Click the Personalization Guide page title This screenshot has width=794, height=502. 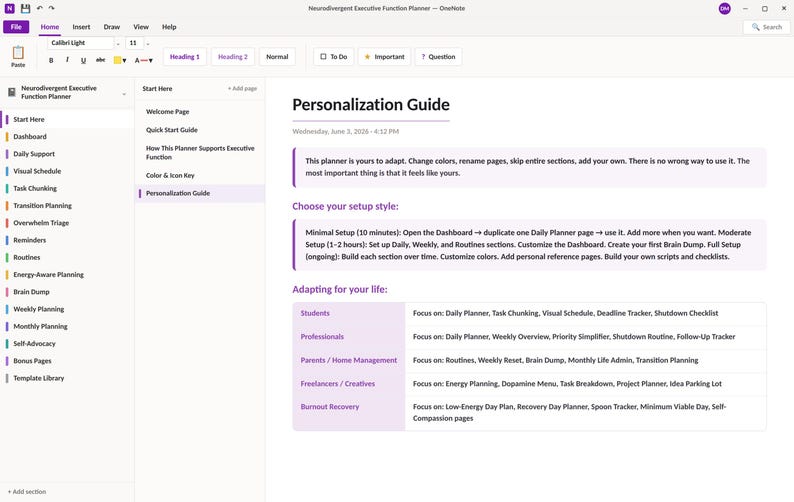[x=371, y=105]
